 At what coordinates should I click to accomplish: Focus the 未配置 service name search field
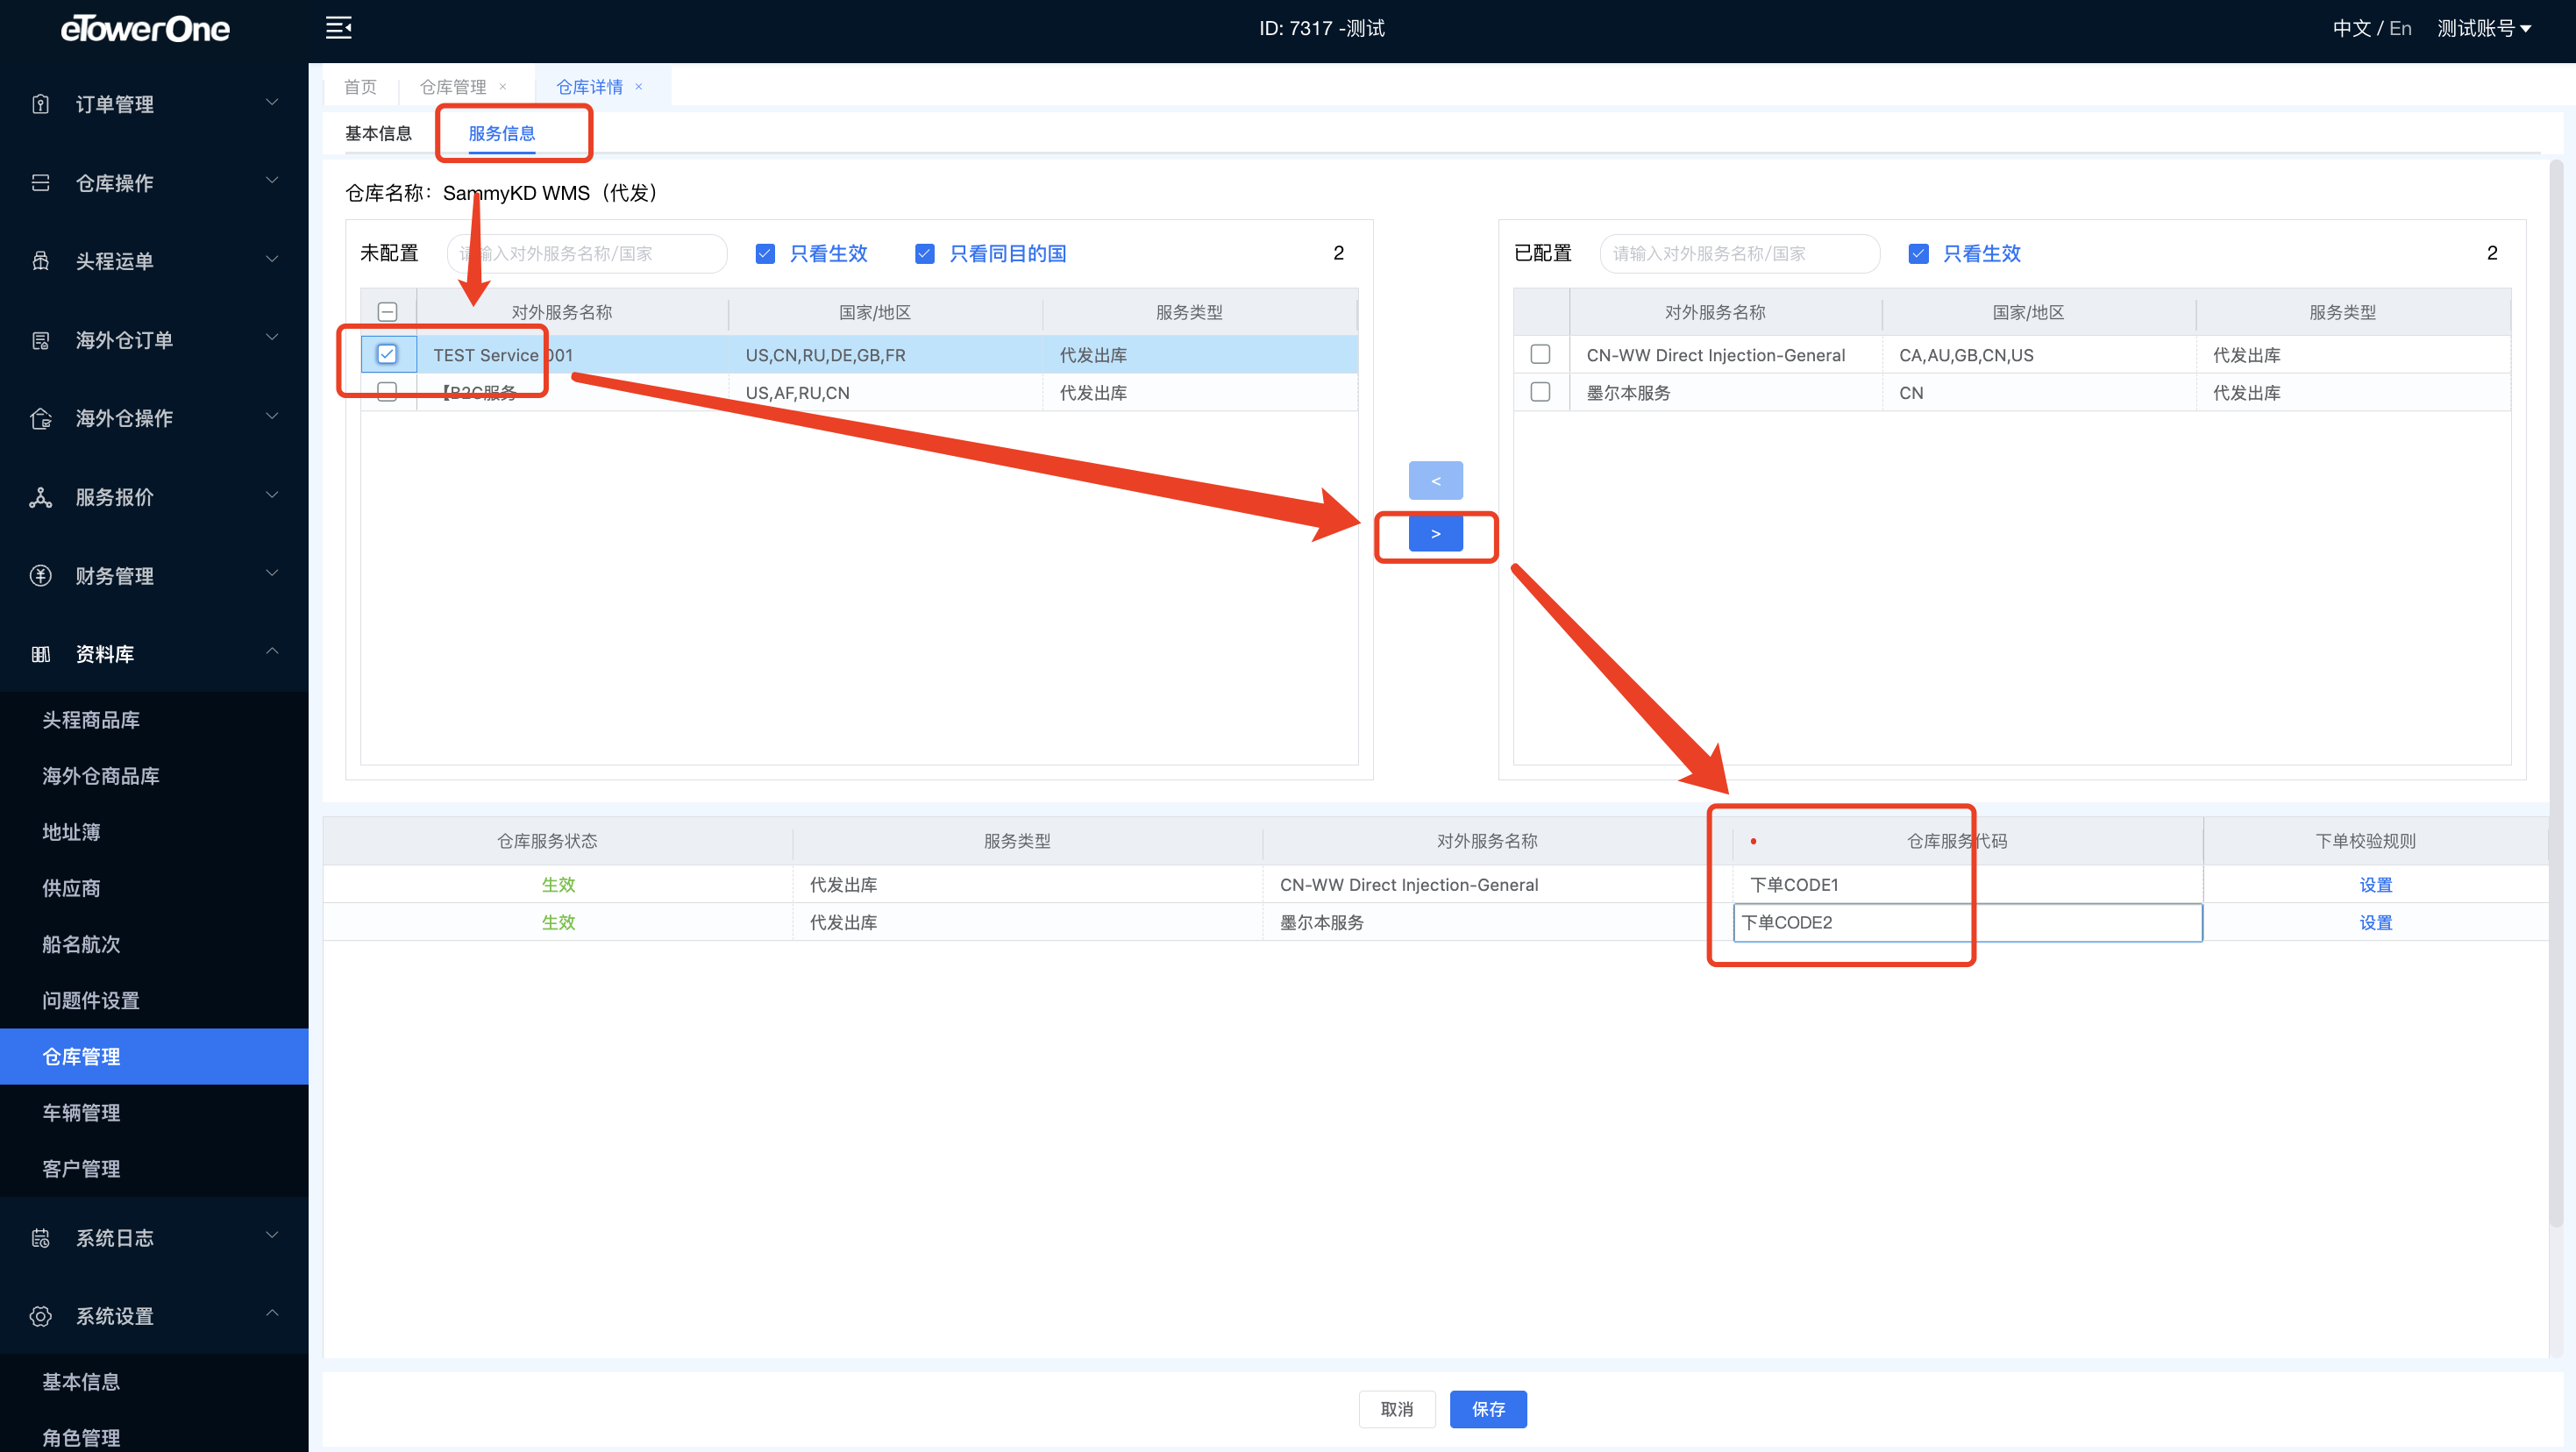(587, 254)
